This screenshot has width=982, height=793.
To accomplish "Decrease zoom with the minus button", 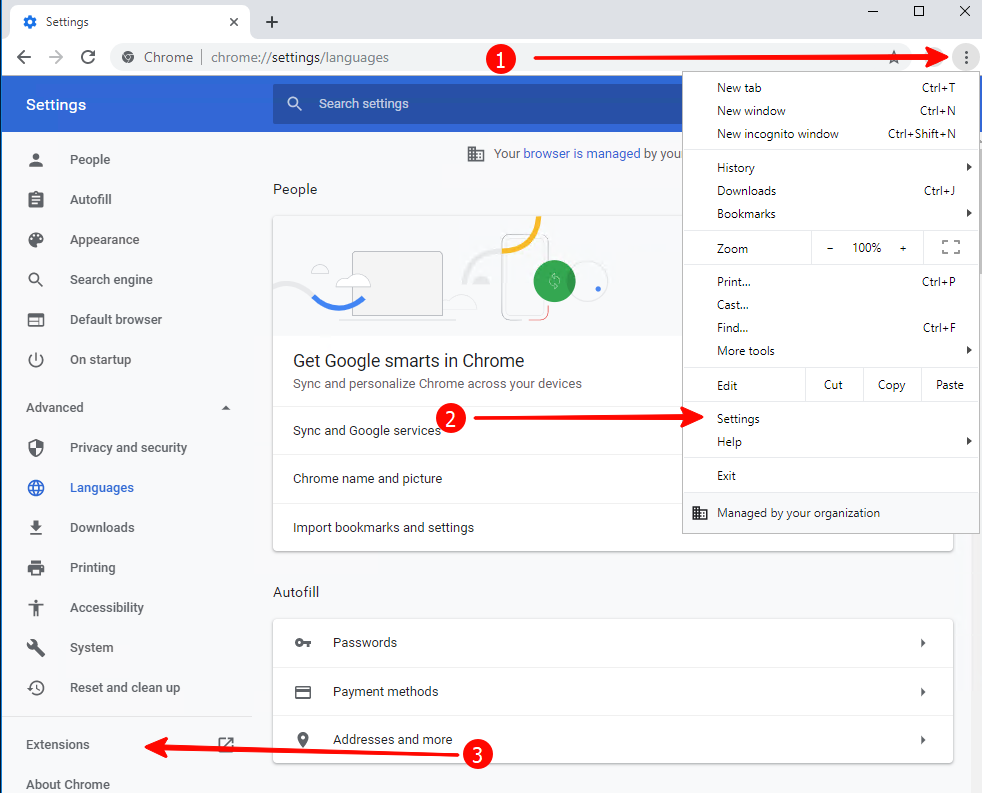I will 830,248.
